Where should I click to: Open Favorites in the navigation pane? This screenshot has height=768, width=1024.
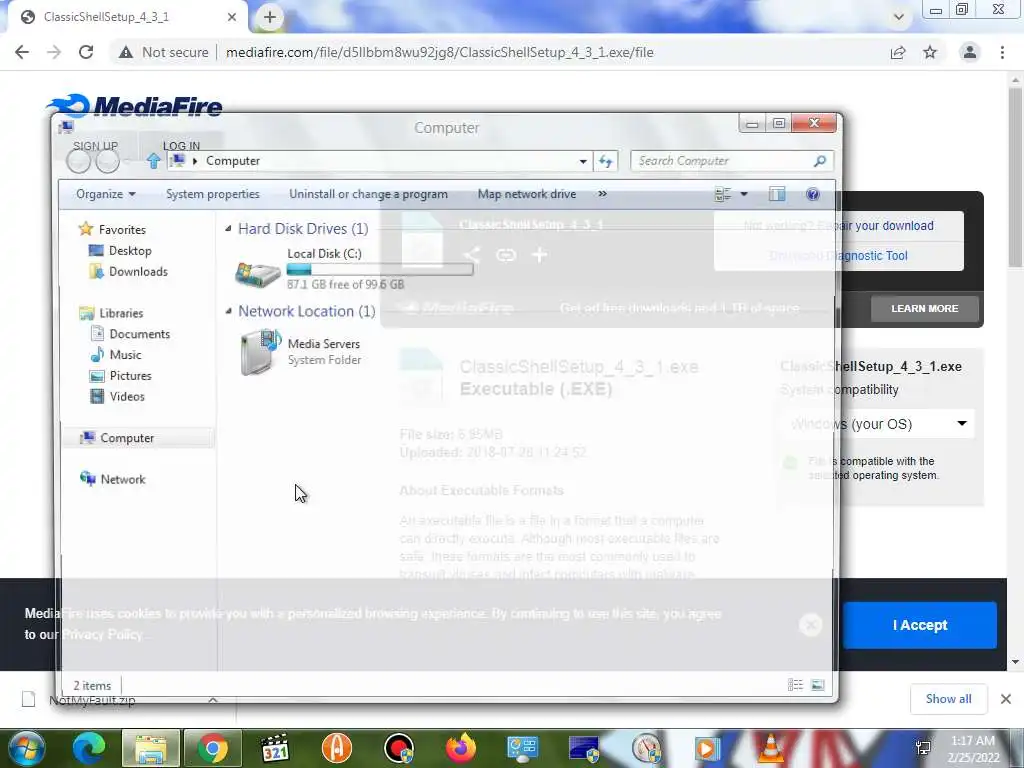click(122, 230)
